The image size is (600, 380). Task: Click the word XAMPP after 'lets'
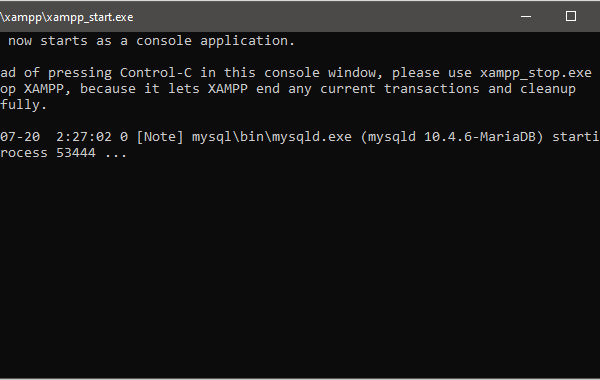tap(228, 89)
